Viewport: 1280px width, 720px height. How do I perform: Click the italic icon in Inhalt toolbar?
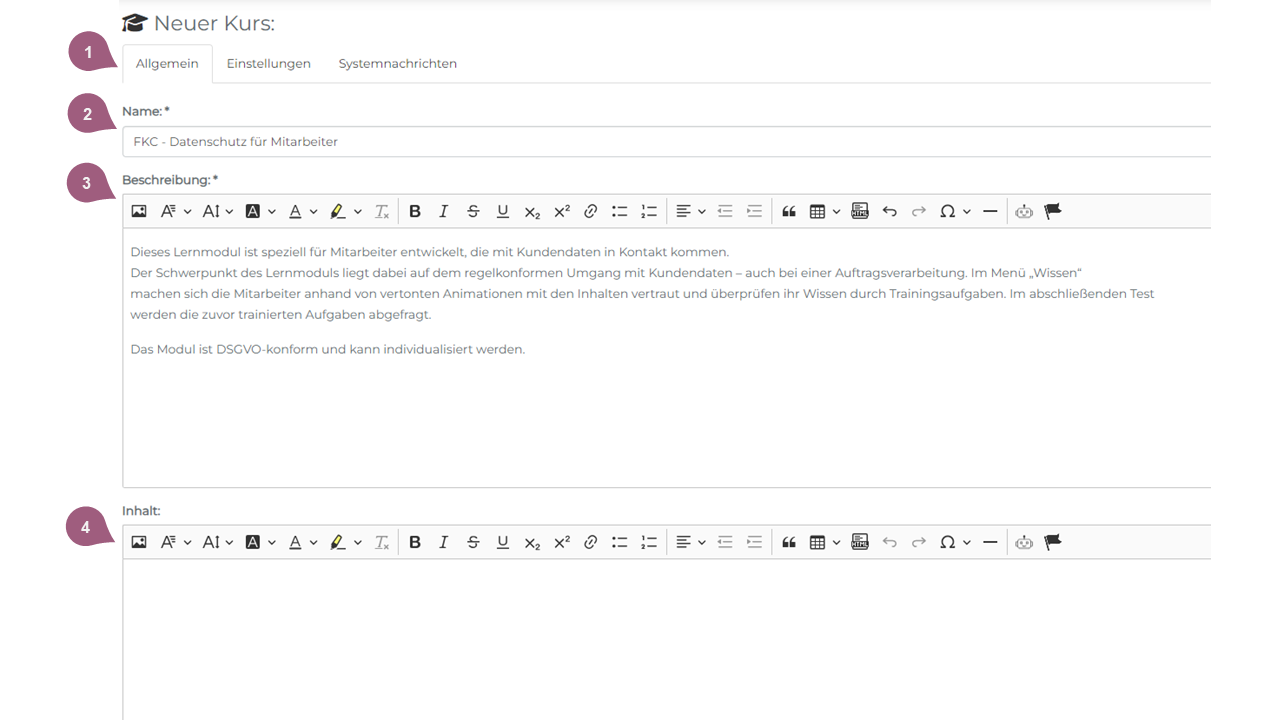tap(444, 542)
